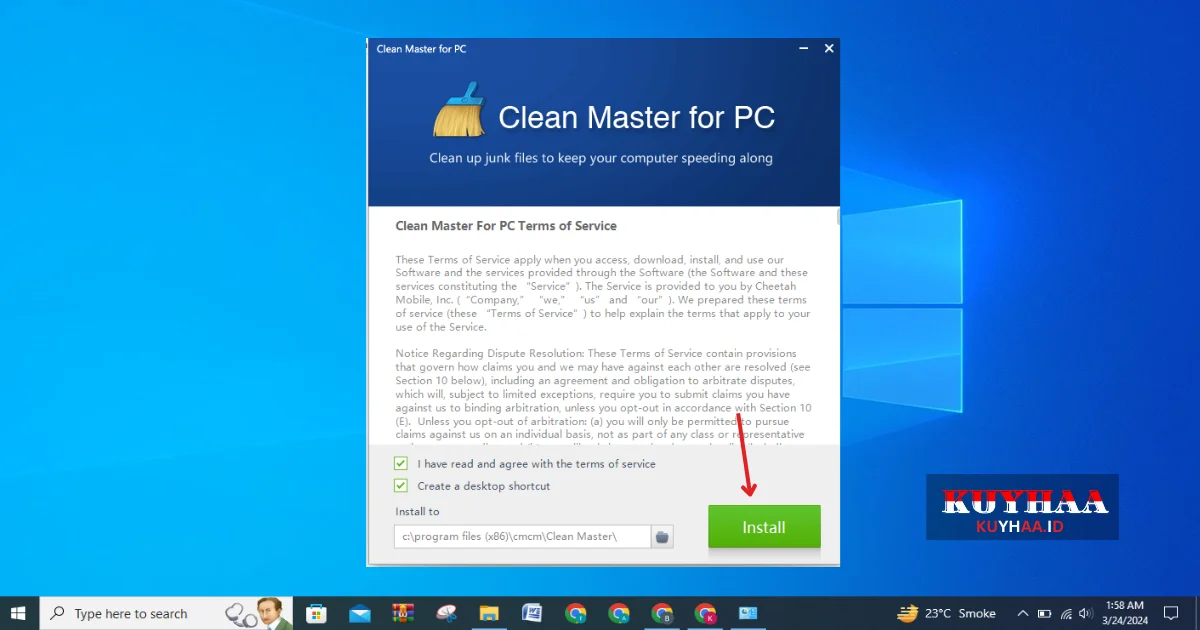Click the "Clean Master For PC Terms of Service" heading

(x=506, y=226)
